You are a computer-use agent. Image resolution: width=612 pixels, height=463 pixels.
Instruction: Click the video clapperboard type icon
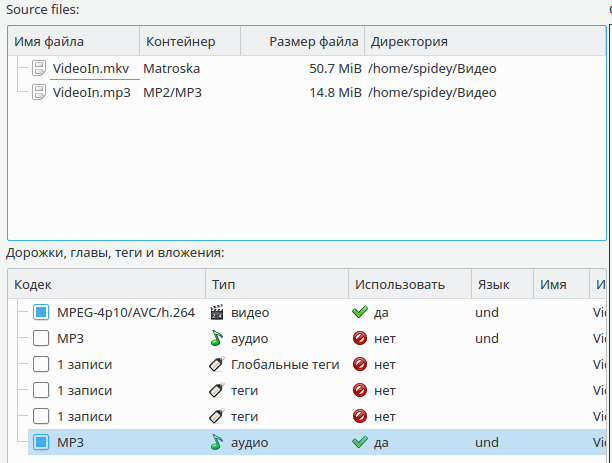pyautogui.click(x=217, y=312)
